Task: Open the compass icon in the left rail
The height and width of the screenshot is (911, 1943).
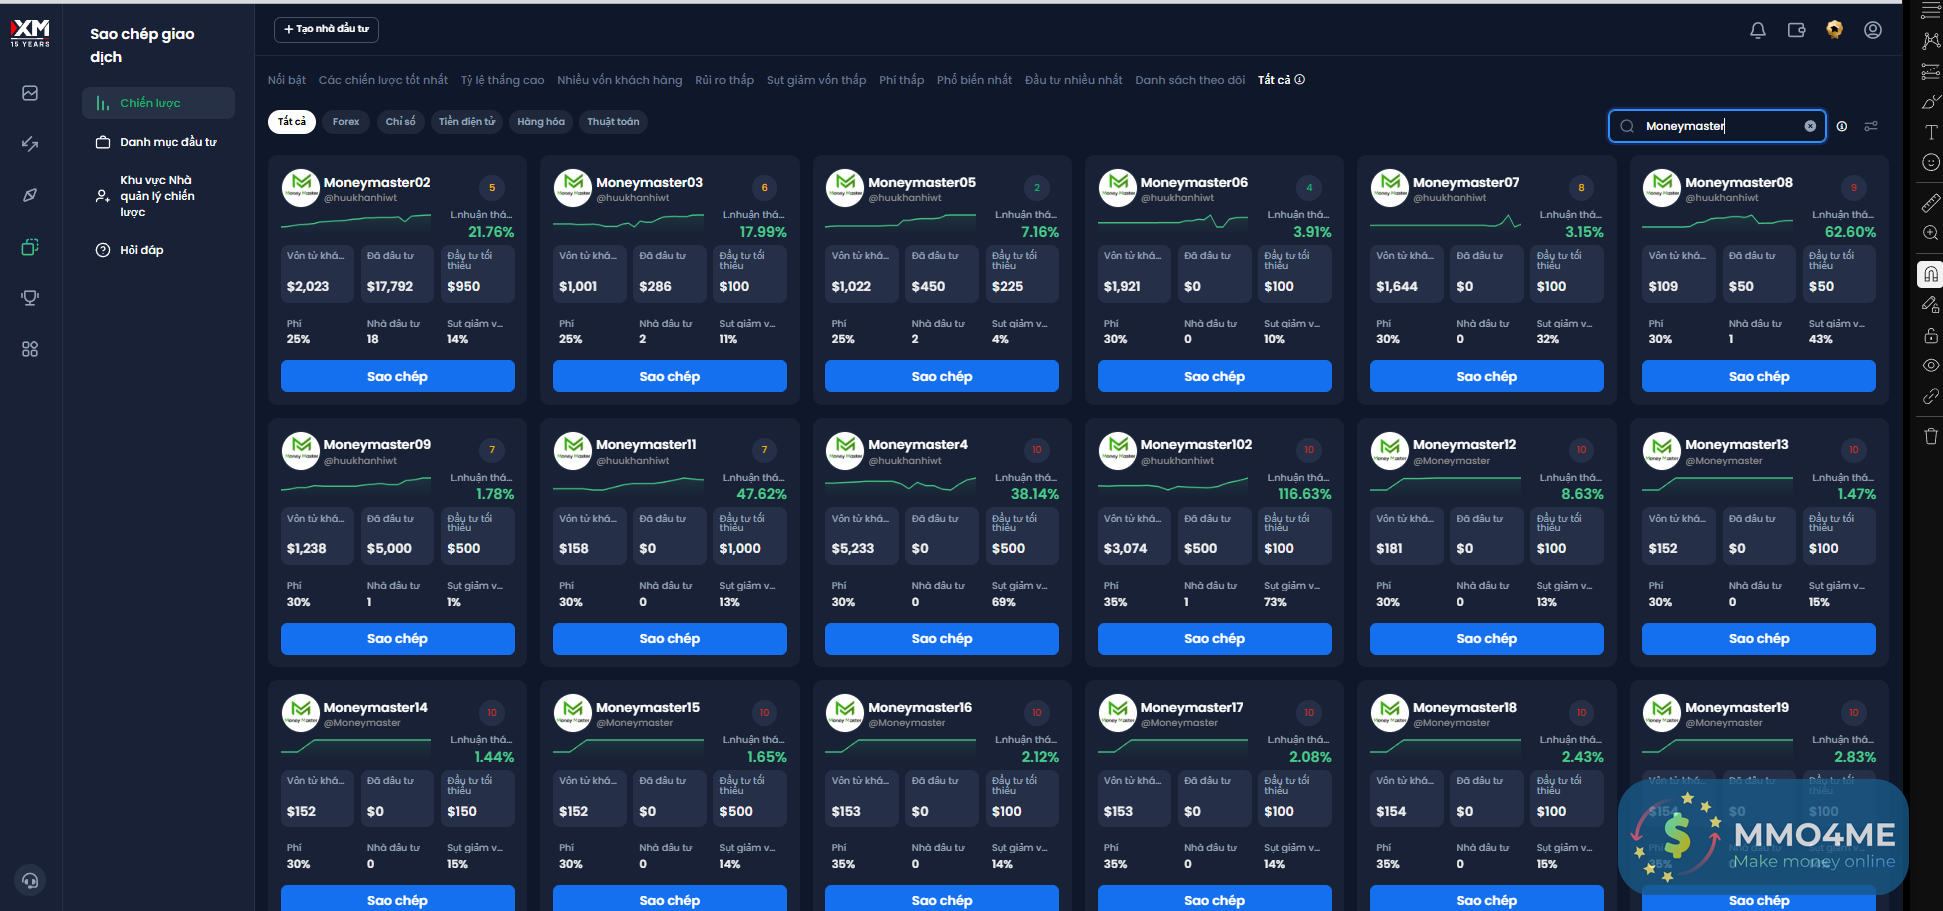Action: tap(30, 195)
